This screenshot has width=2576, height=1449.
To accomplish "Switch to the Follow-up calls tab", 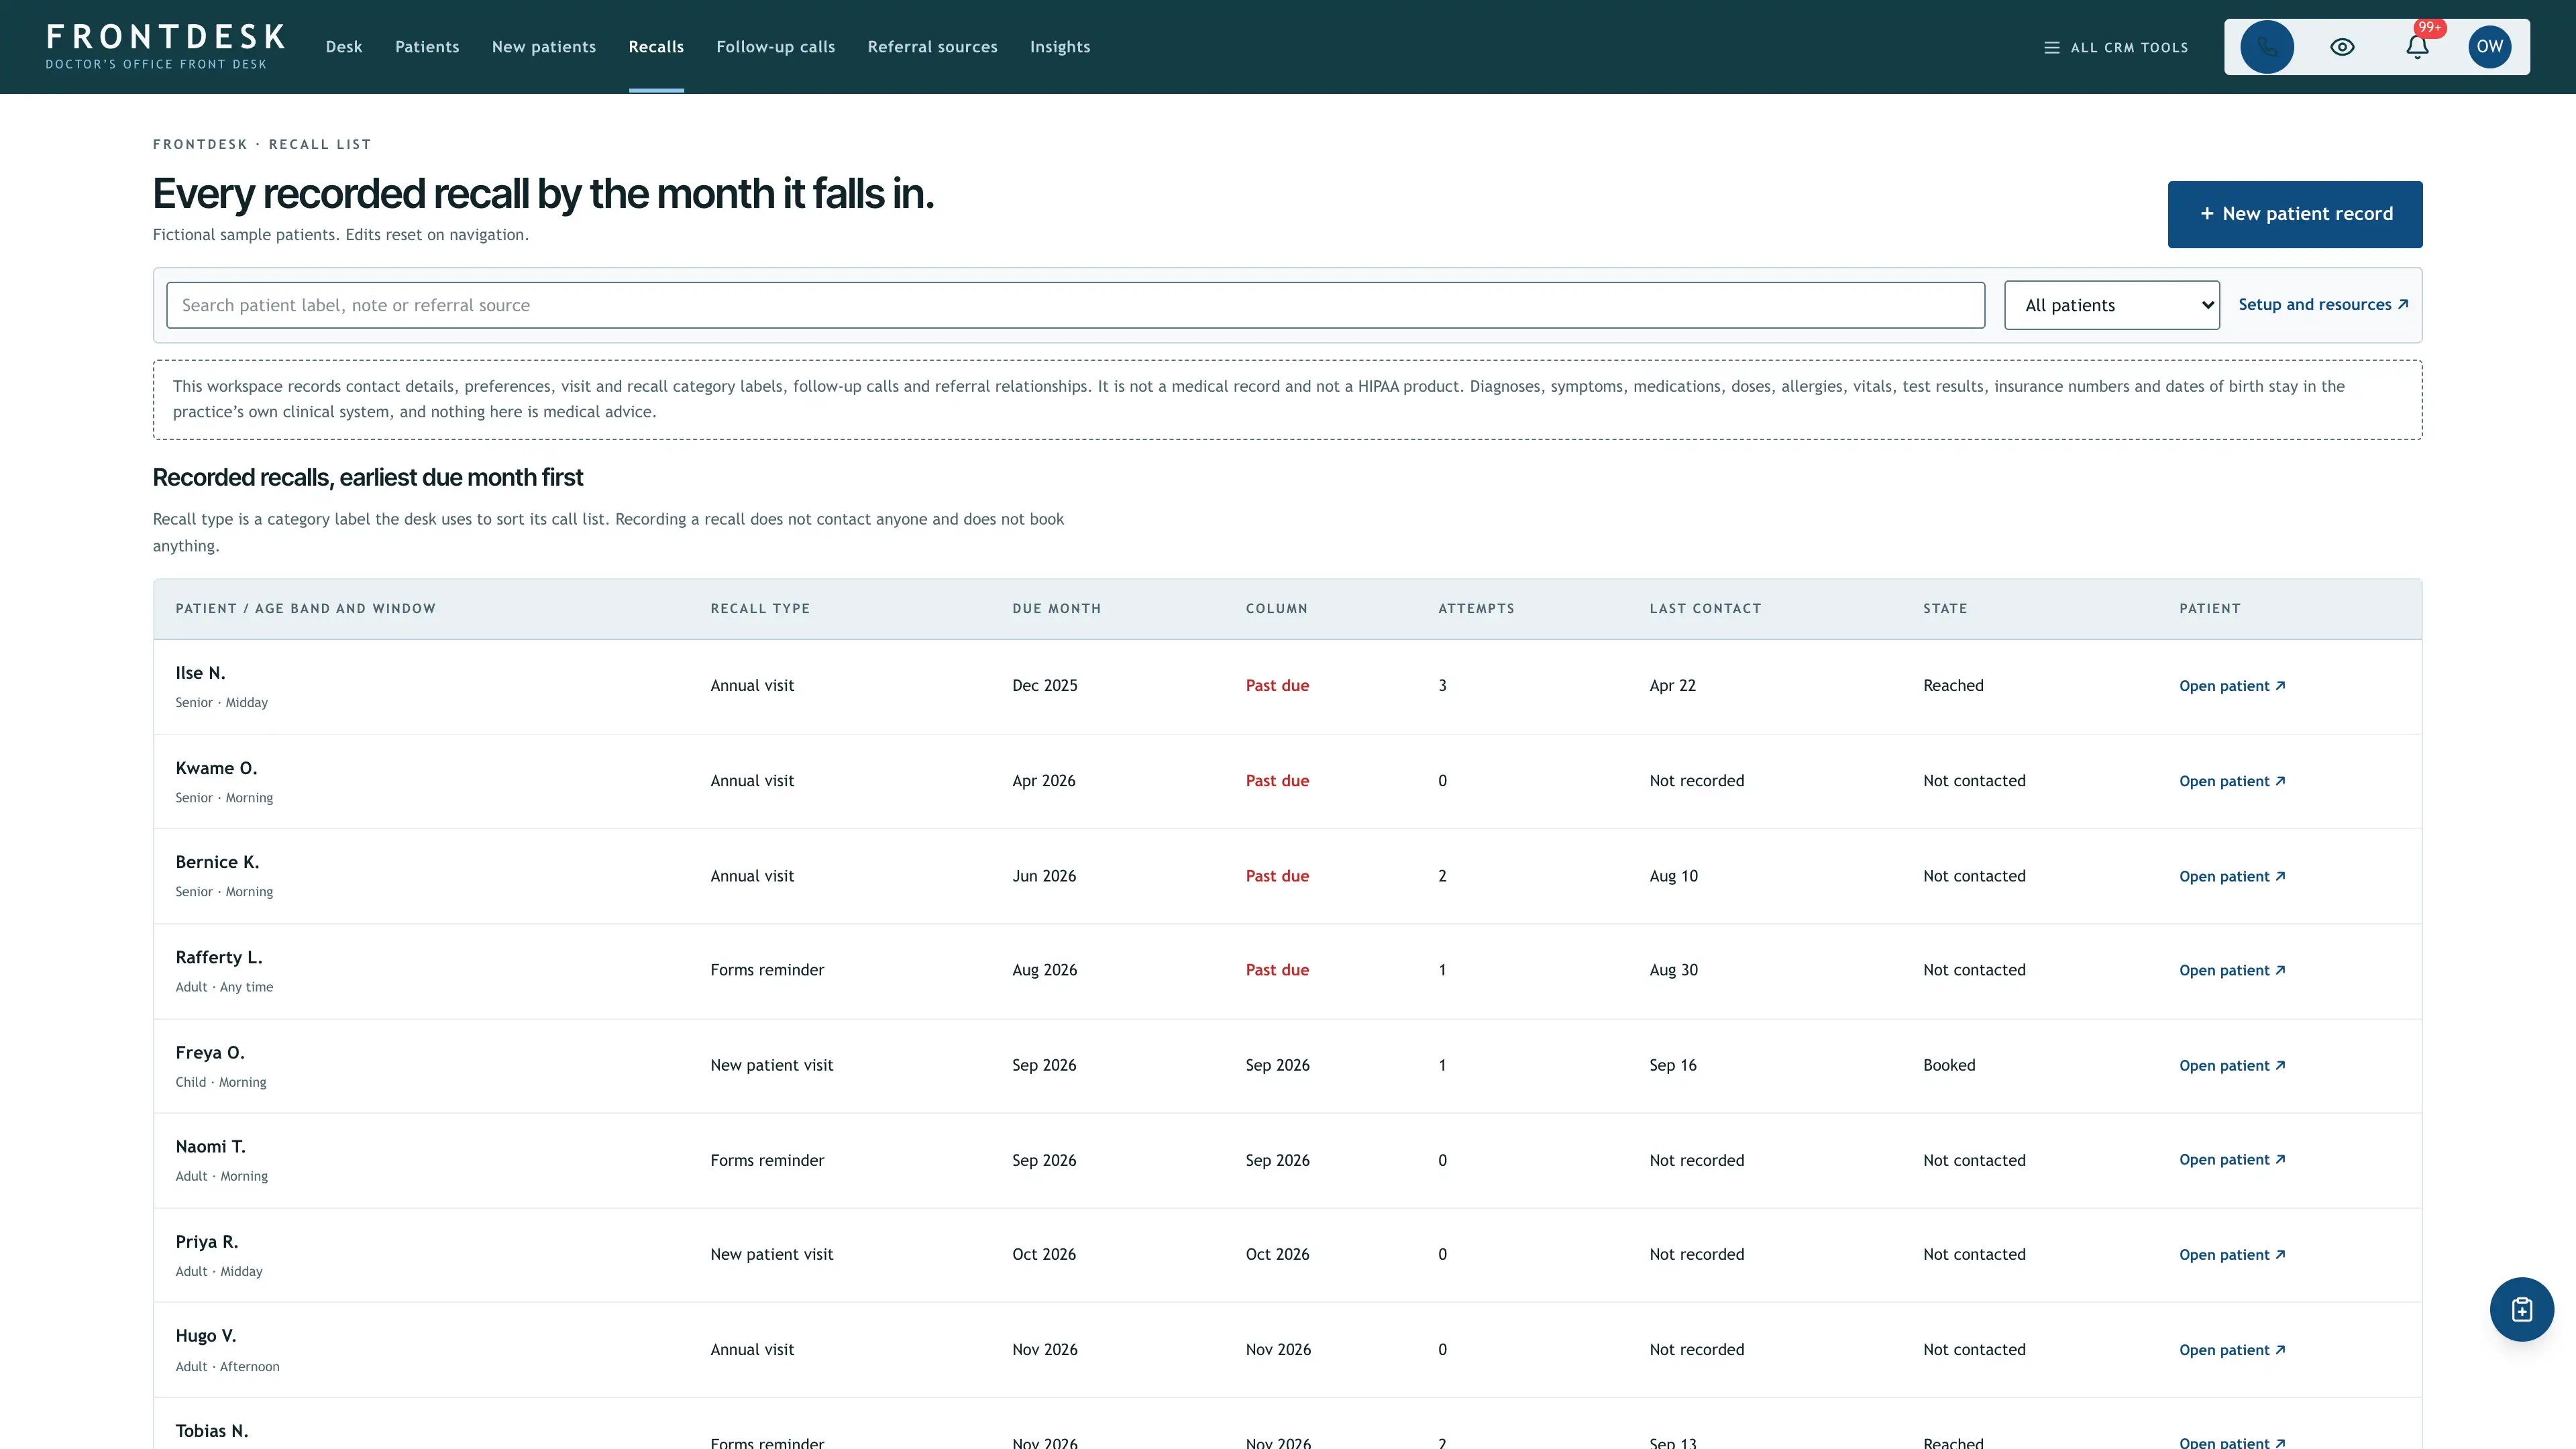I will pos(775,47).
